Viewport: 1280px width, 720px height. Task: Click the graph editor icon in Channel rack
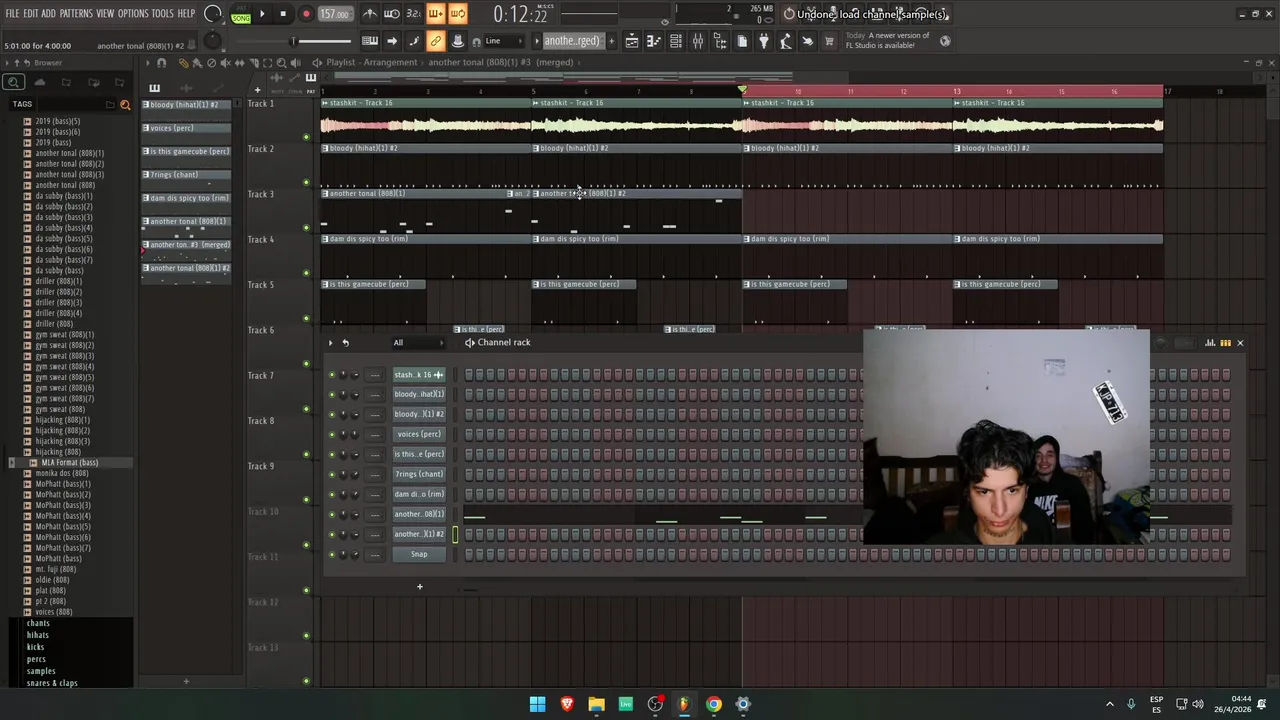(1210, 343)
